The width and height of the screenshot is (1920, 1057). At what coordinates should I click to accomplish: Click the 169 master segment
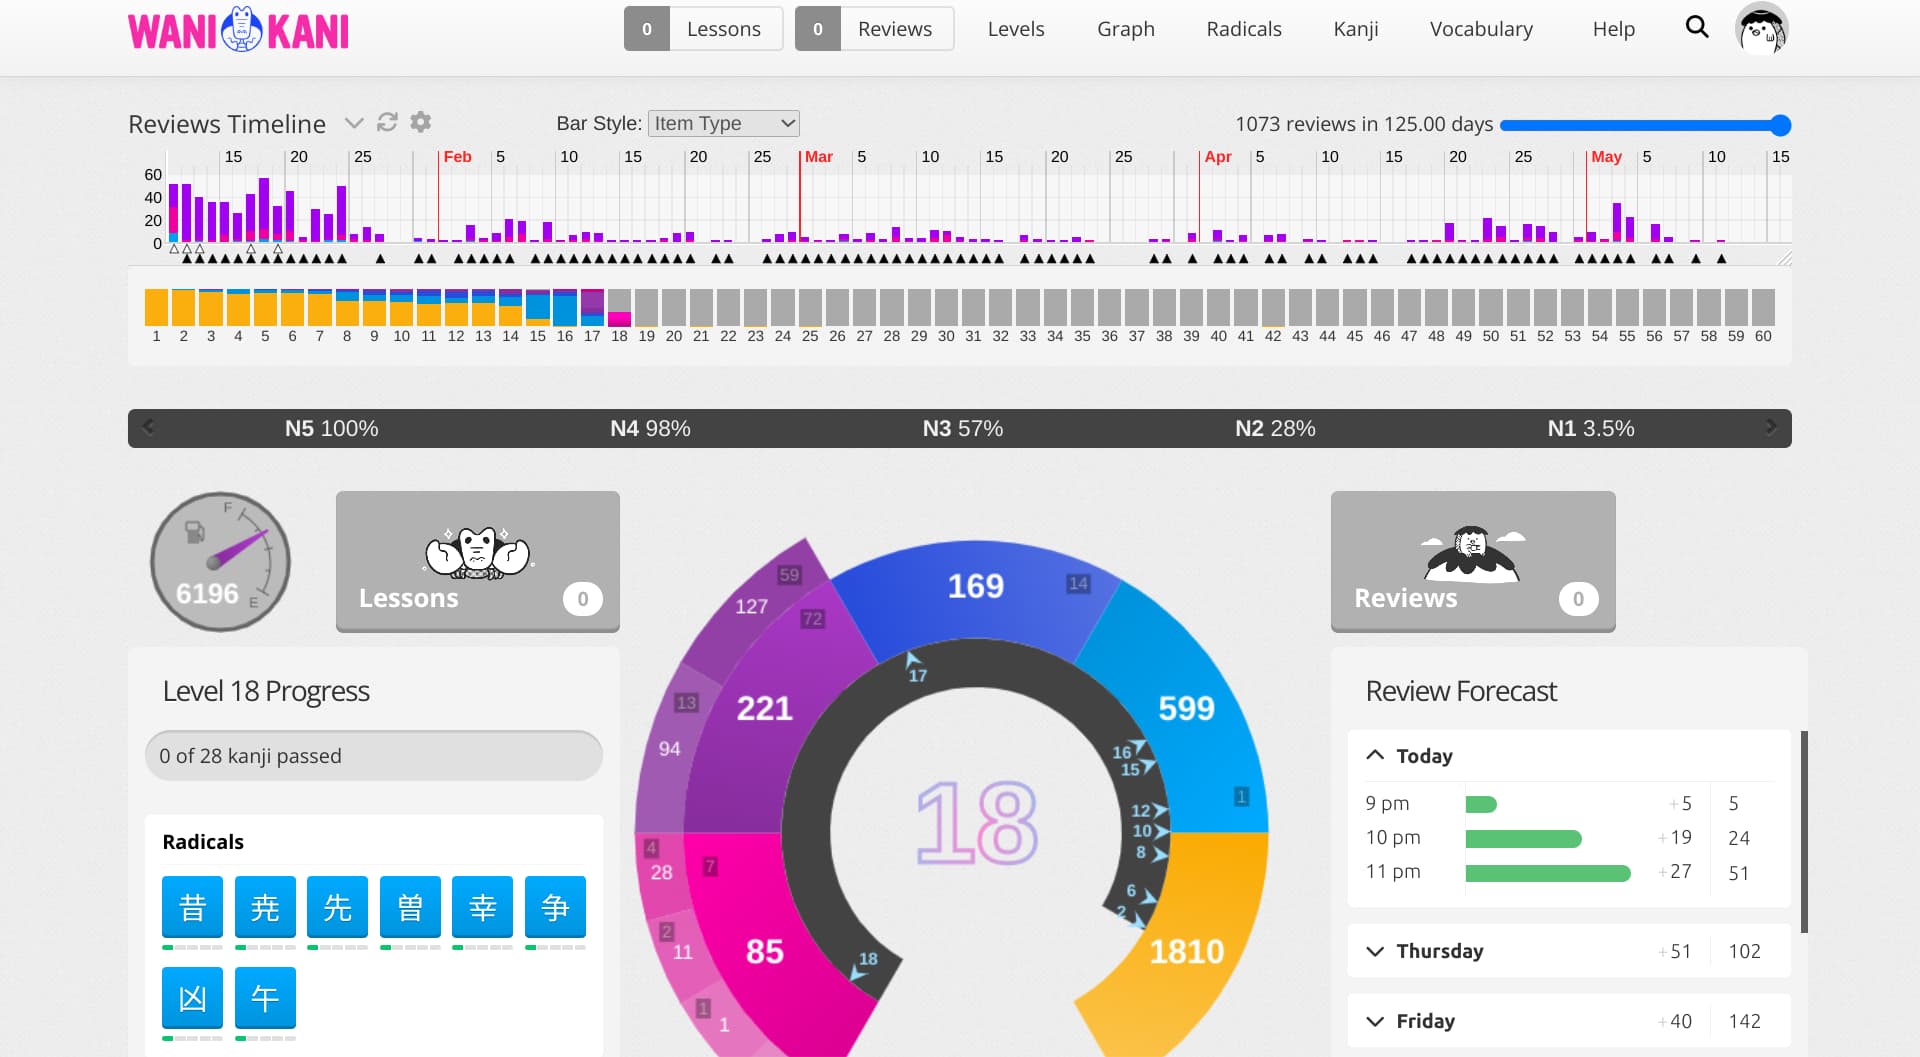[975, 586]
